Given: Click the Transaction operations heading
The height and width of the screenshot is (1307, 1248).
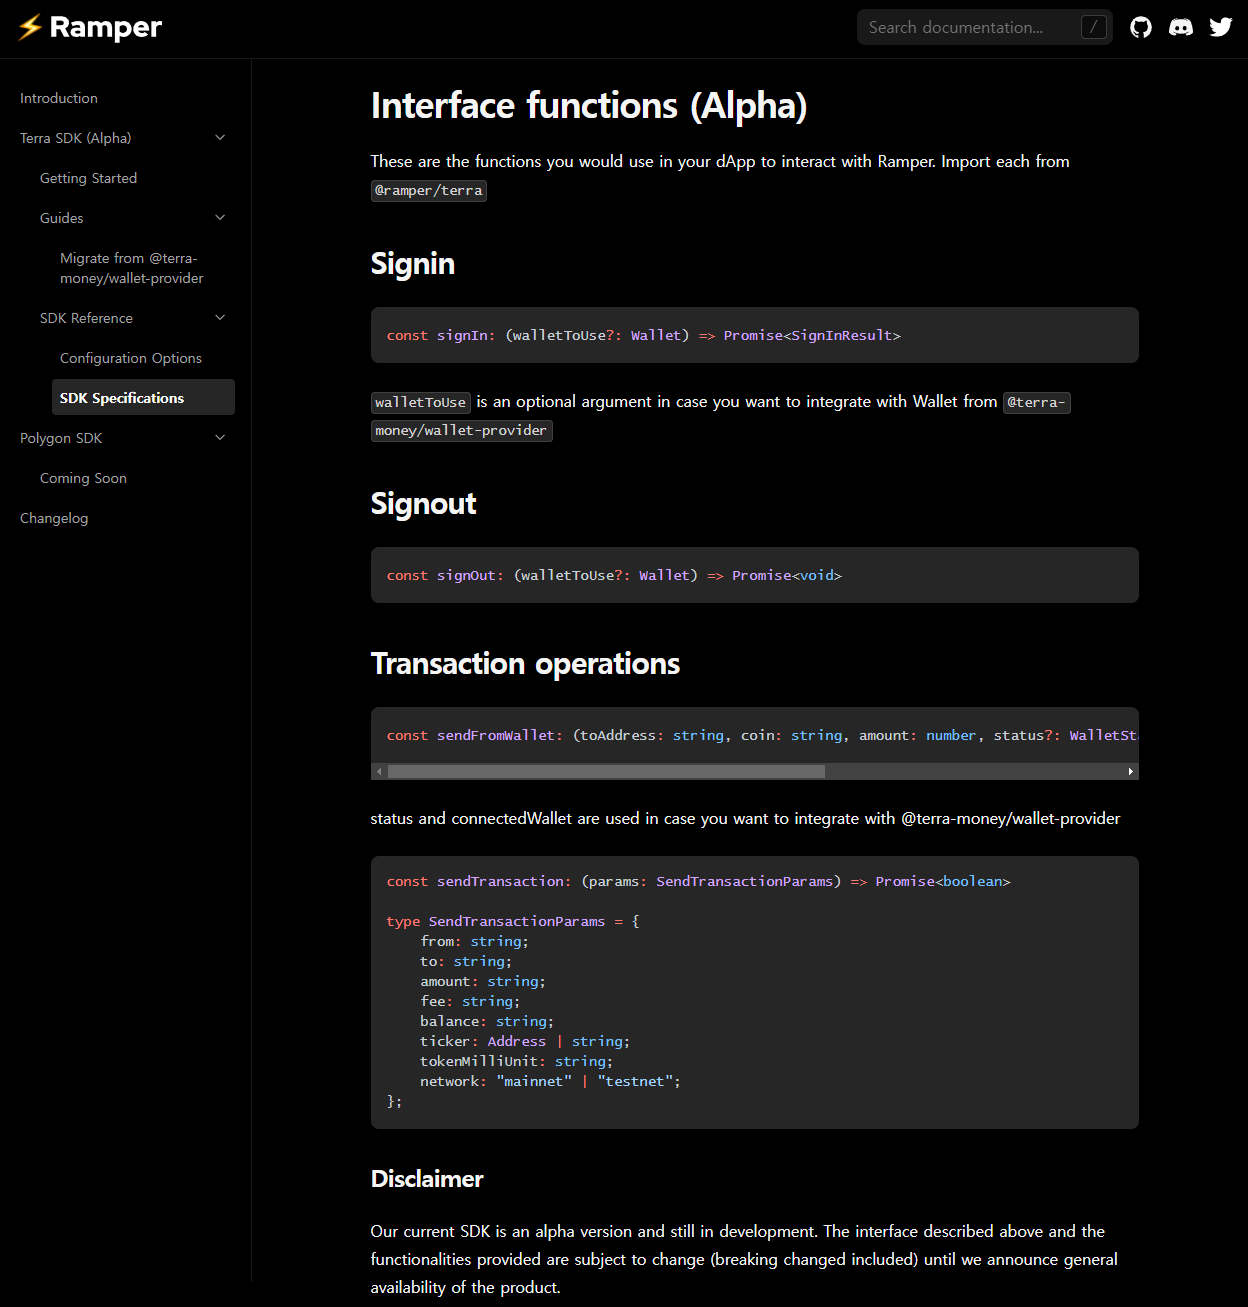Looking at the screenshot, I should pyautogui.click(x=525, y=663).
